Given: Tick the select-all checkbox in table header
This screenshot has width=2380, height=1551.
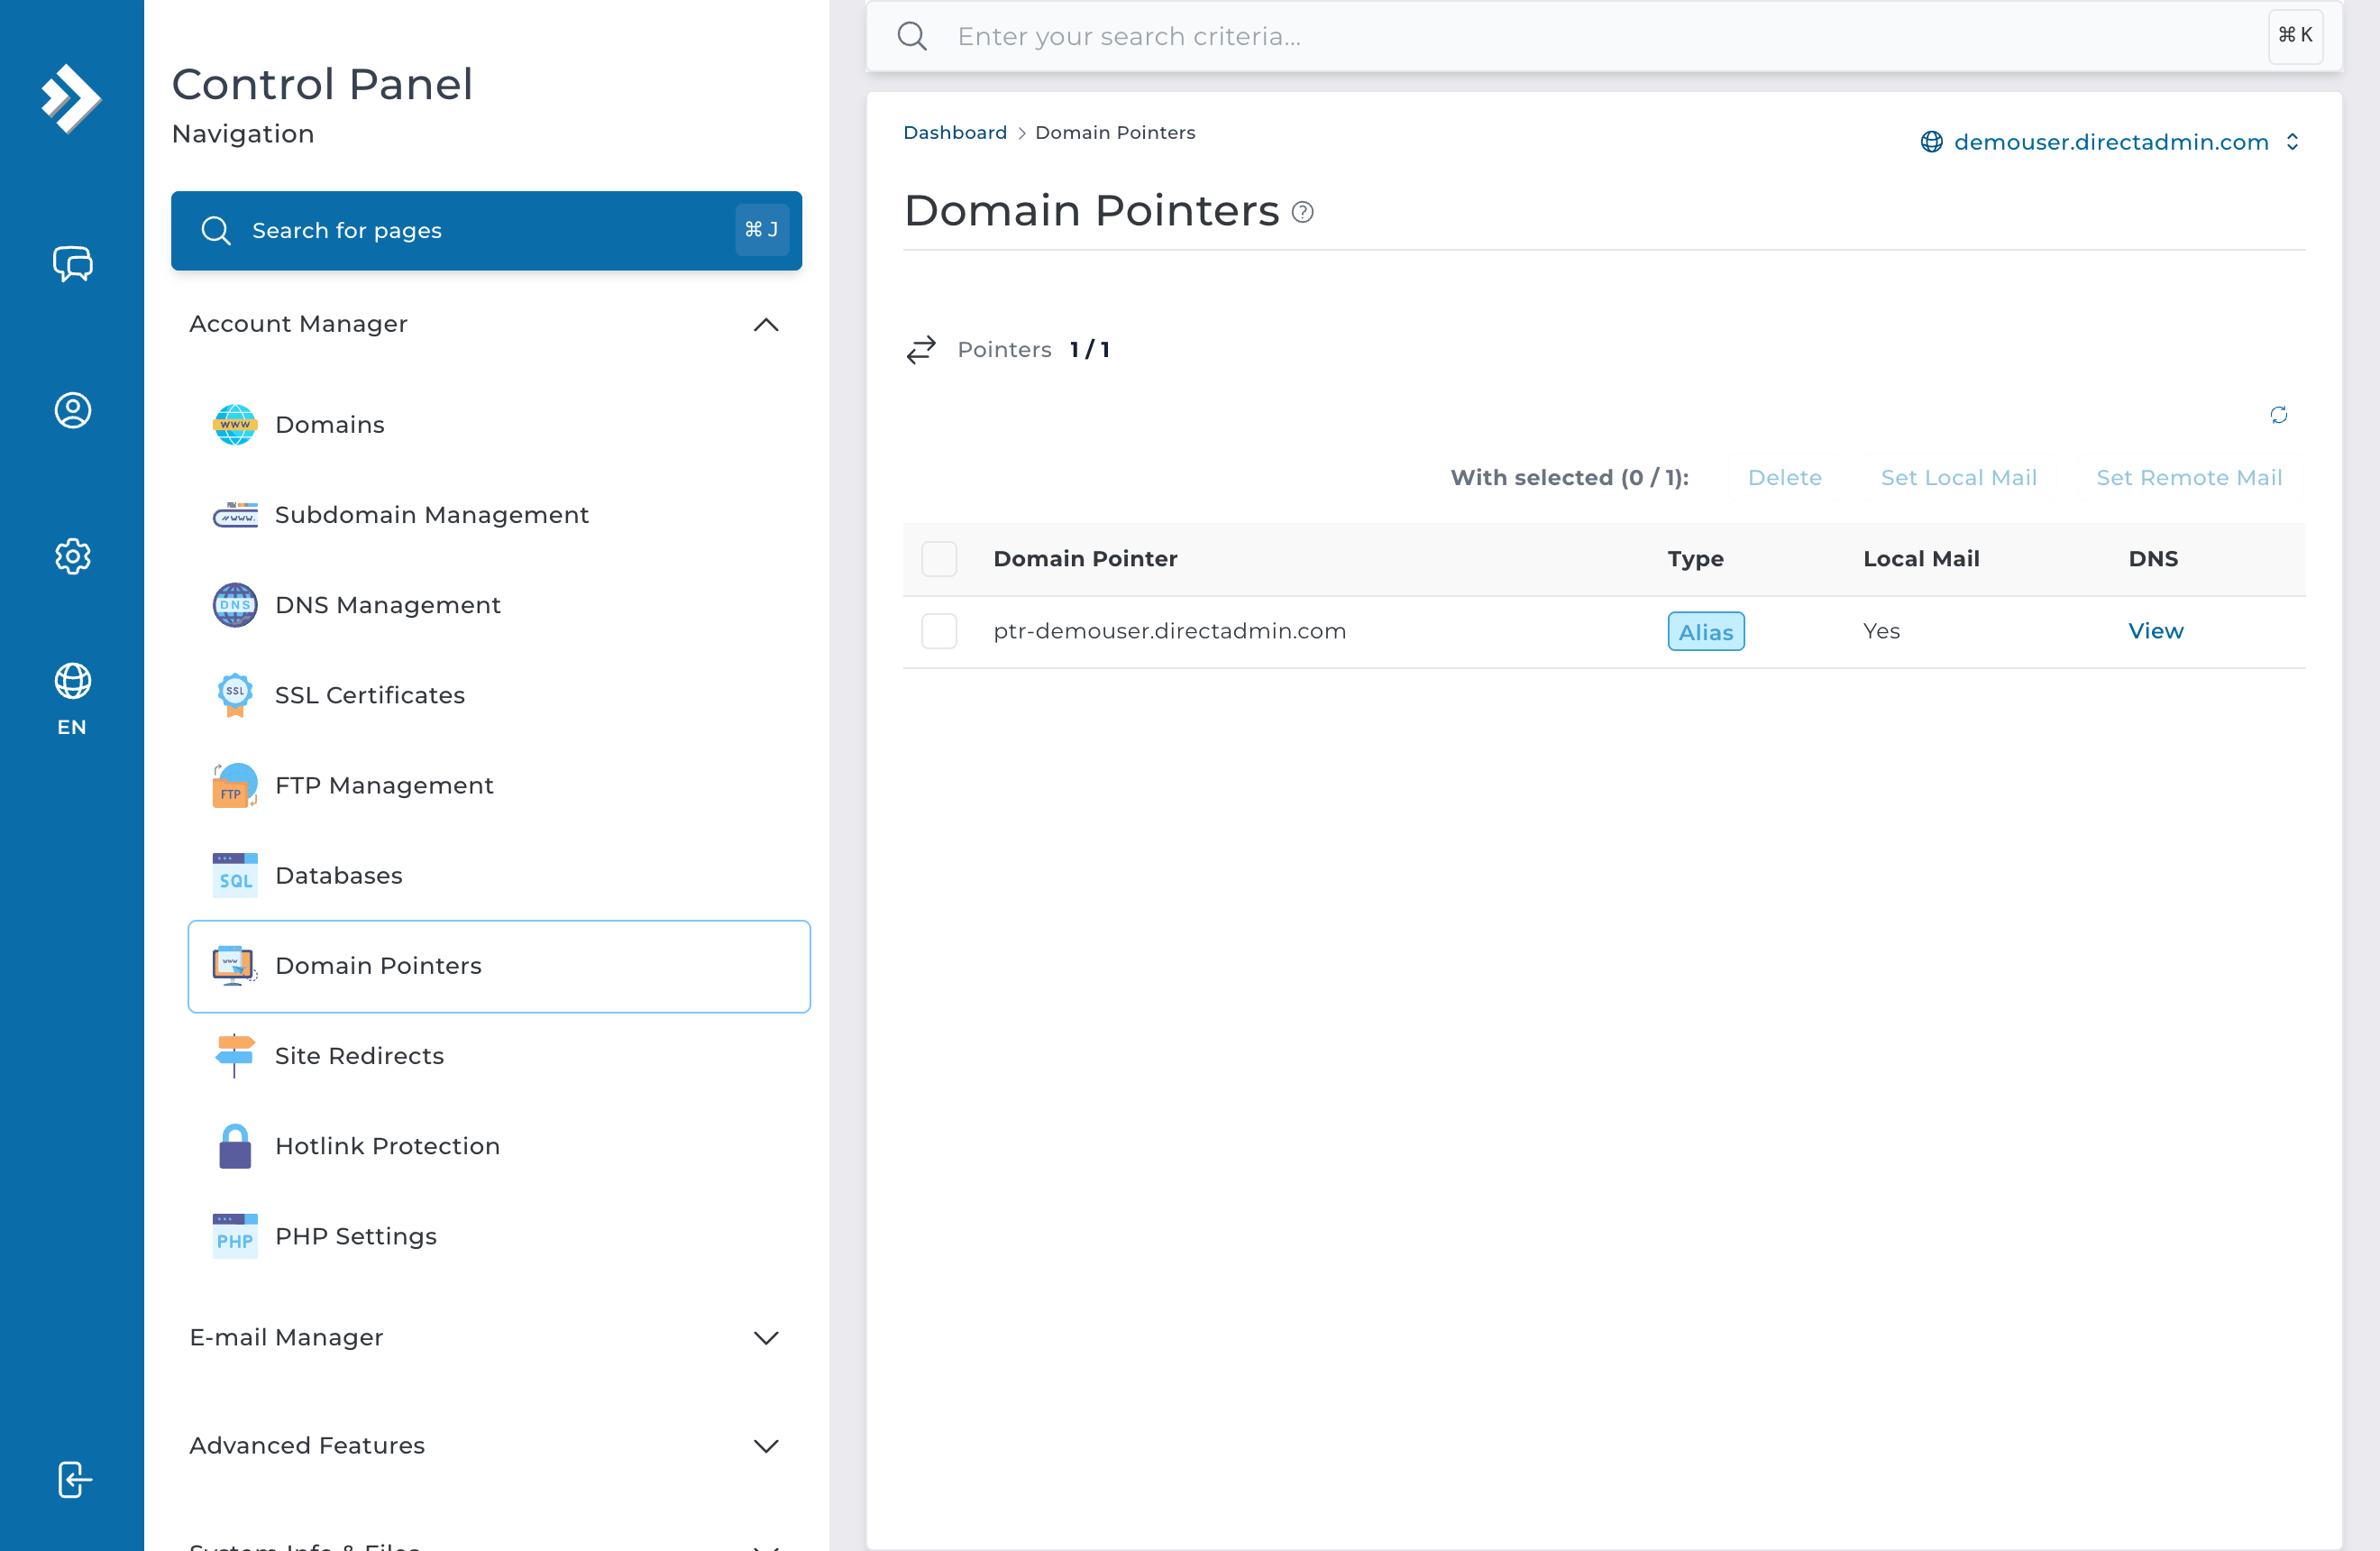Looking at the screenshot, I should pos(939,559).
